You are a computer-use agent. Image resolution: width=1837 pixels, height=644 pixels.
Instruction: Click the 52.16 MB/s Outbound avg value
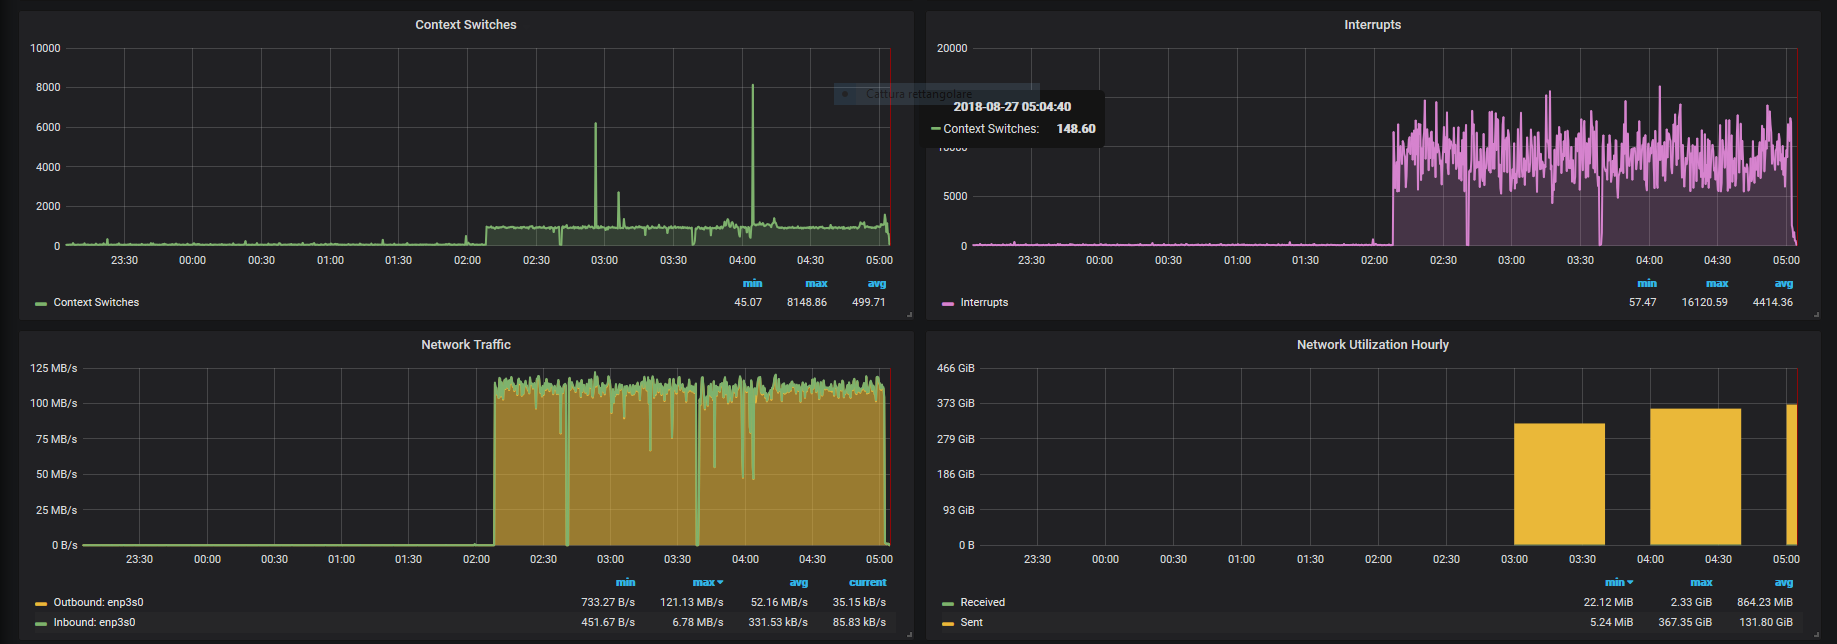click(x=779, y=602)
